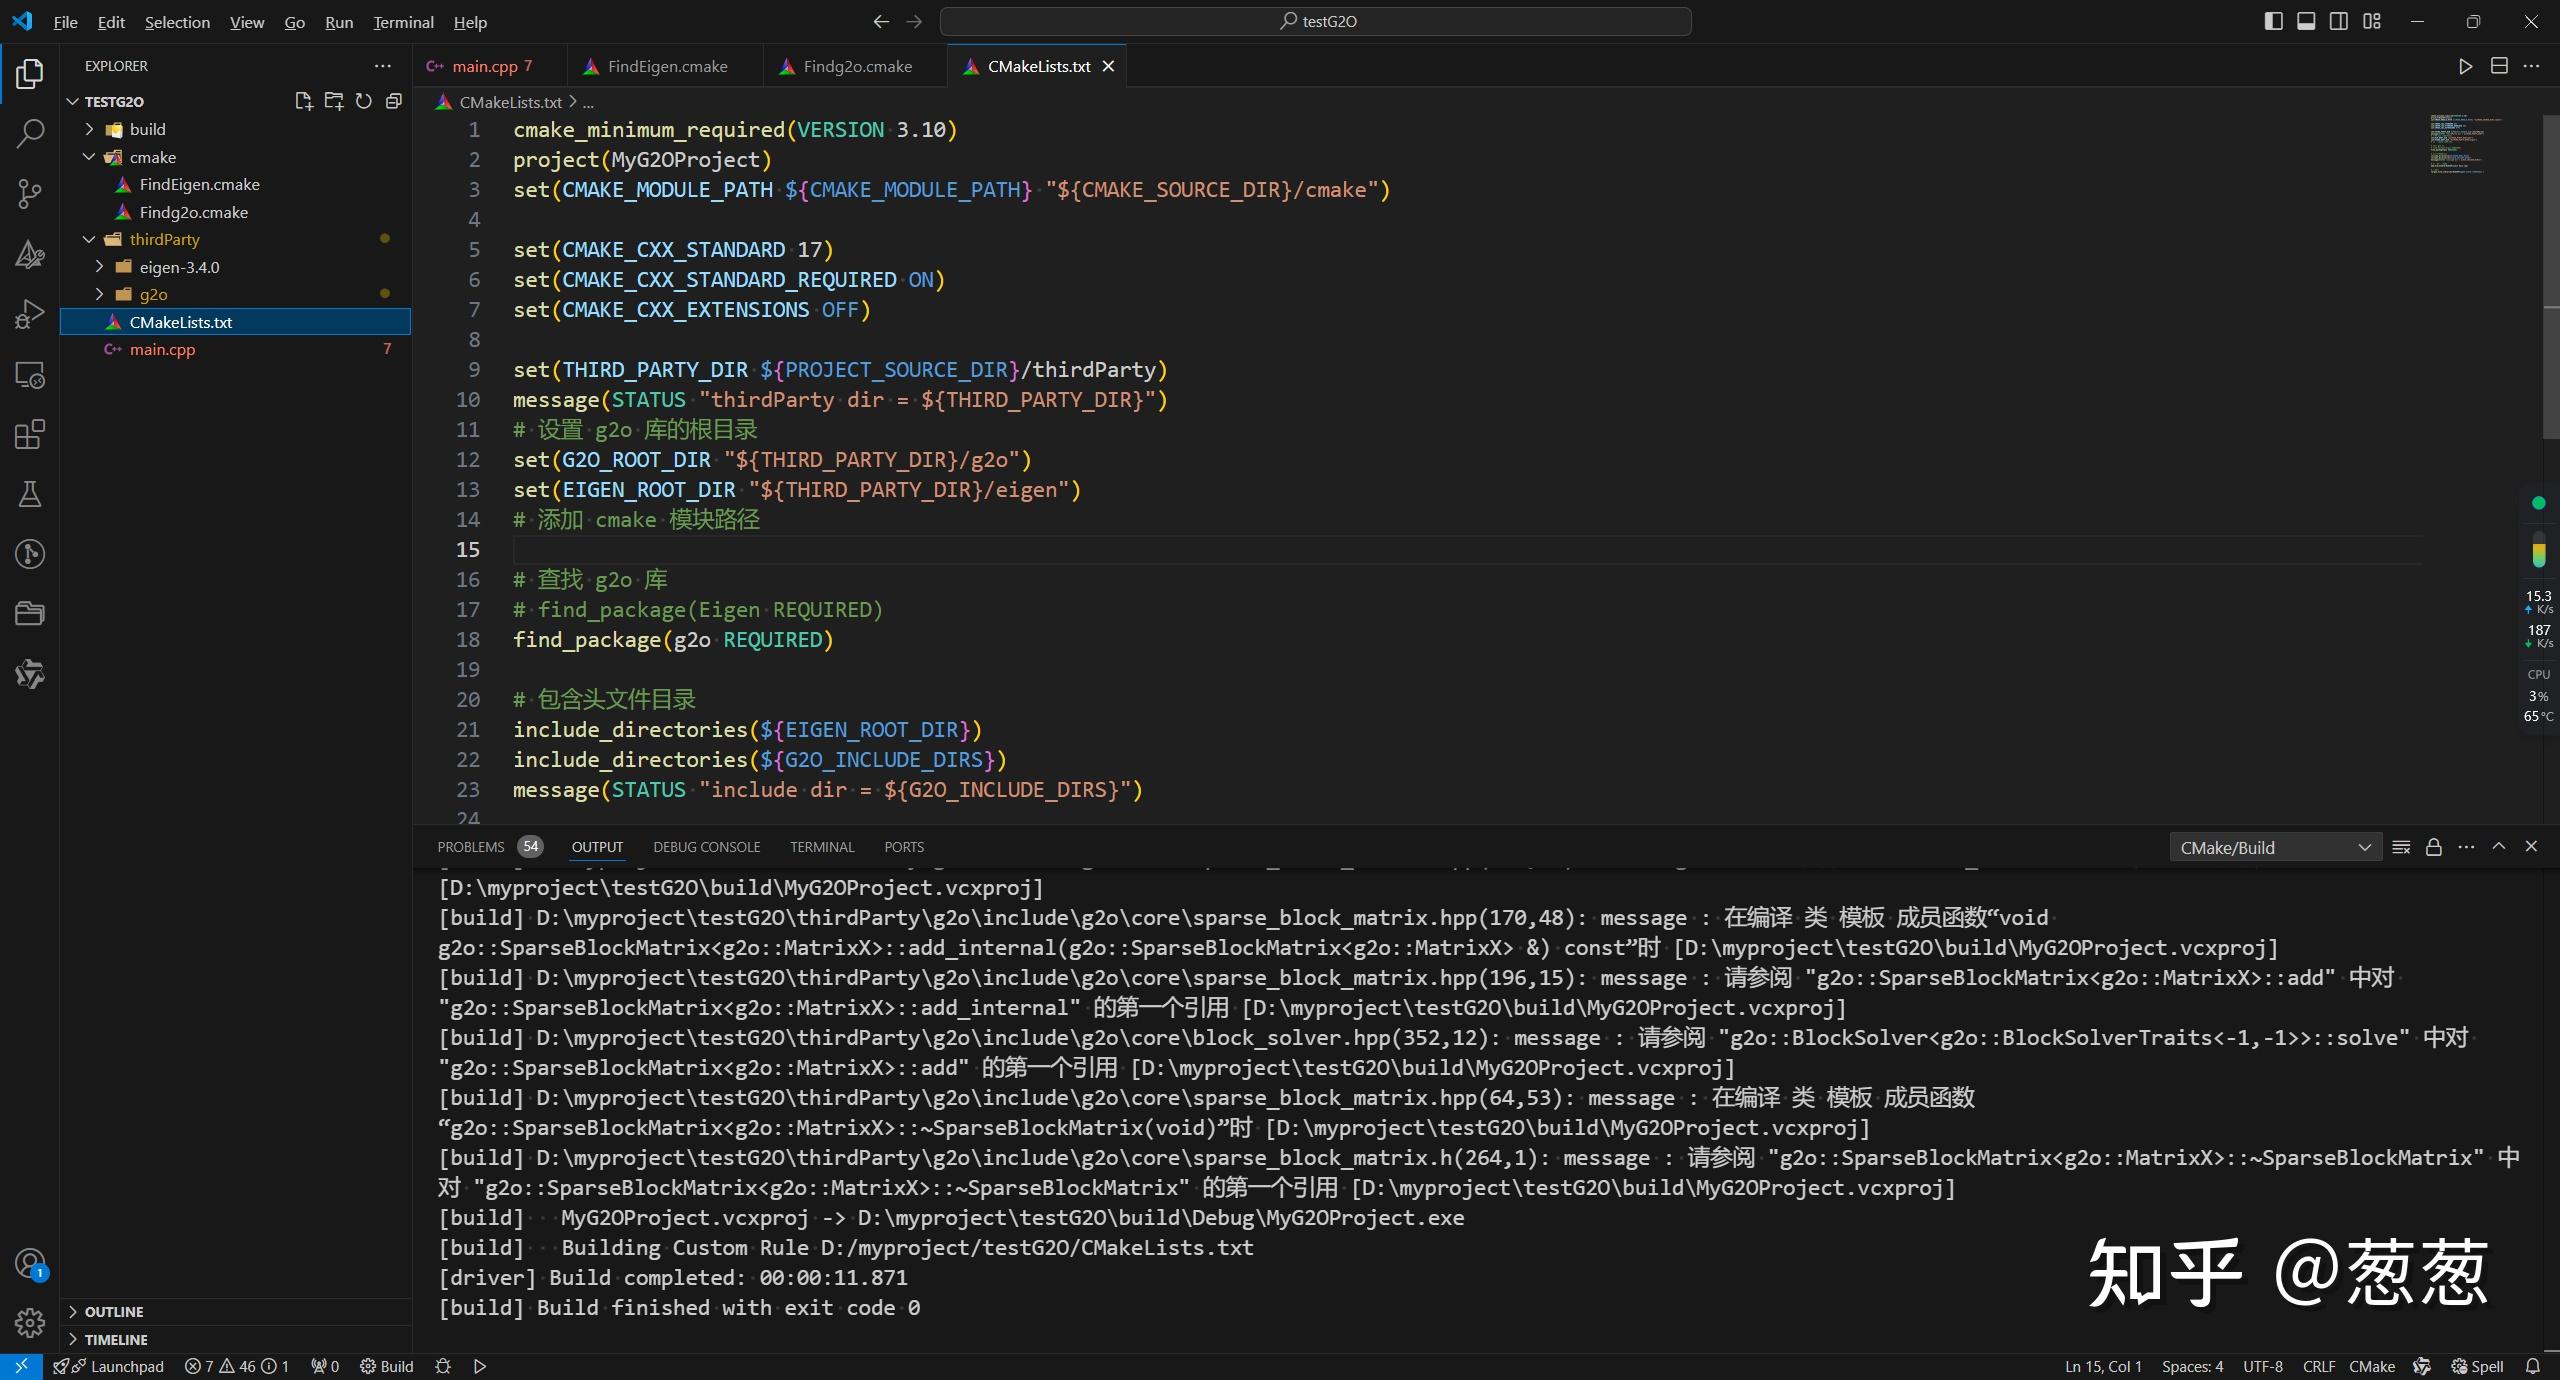2560x1380 pixels.
Task: Click the split editor icon
Action: point(2499,66)
